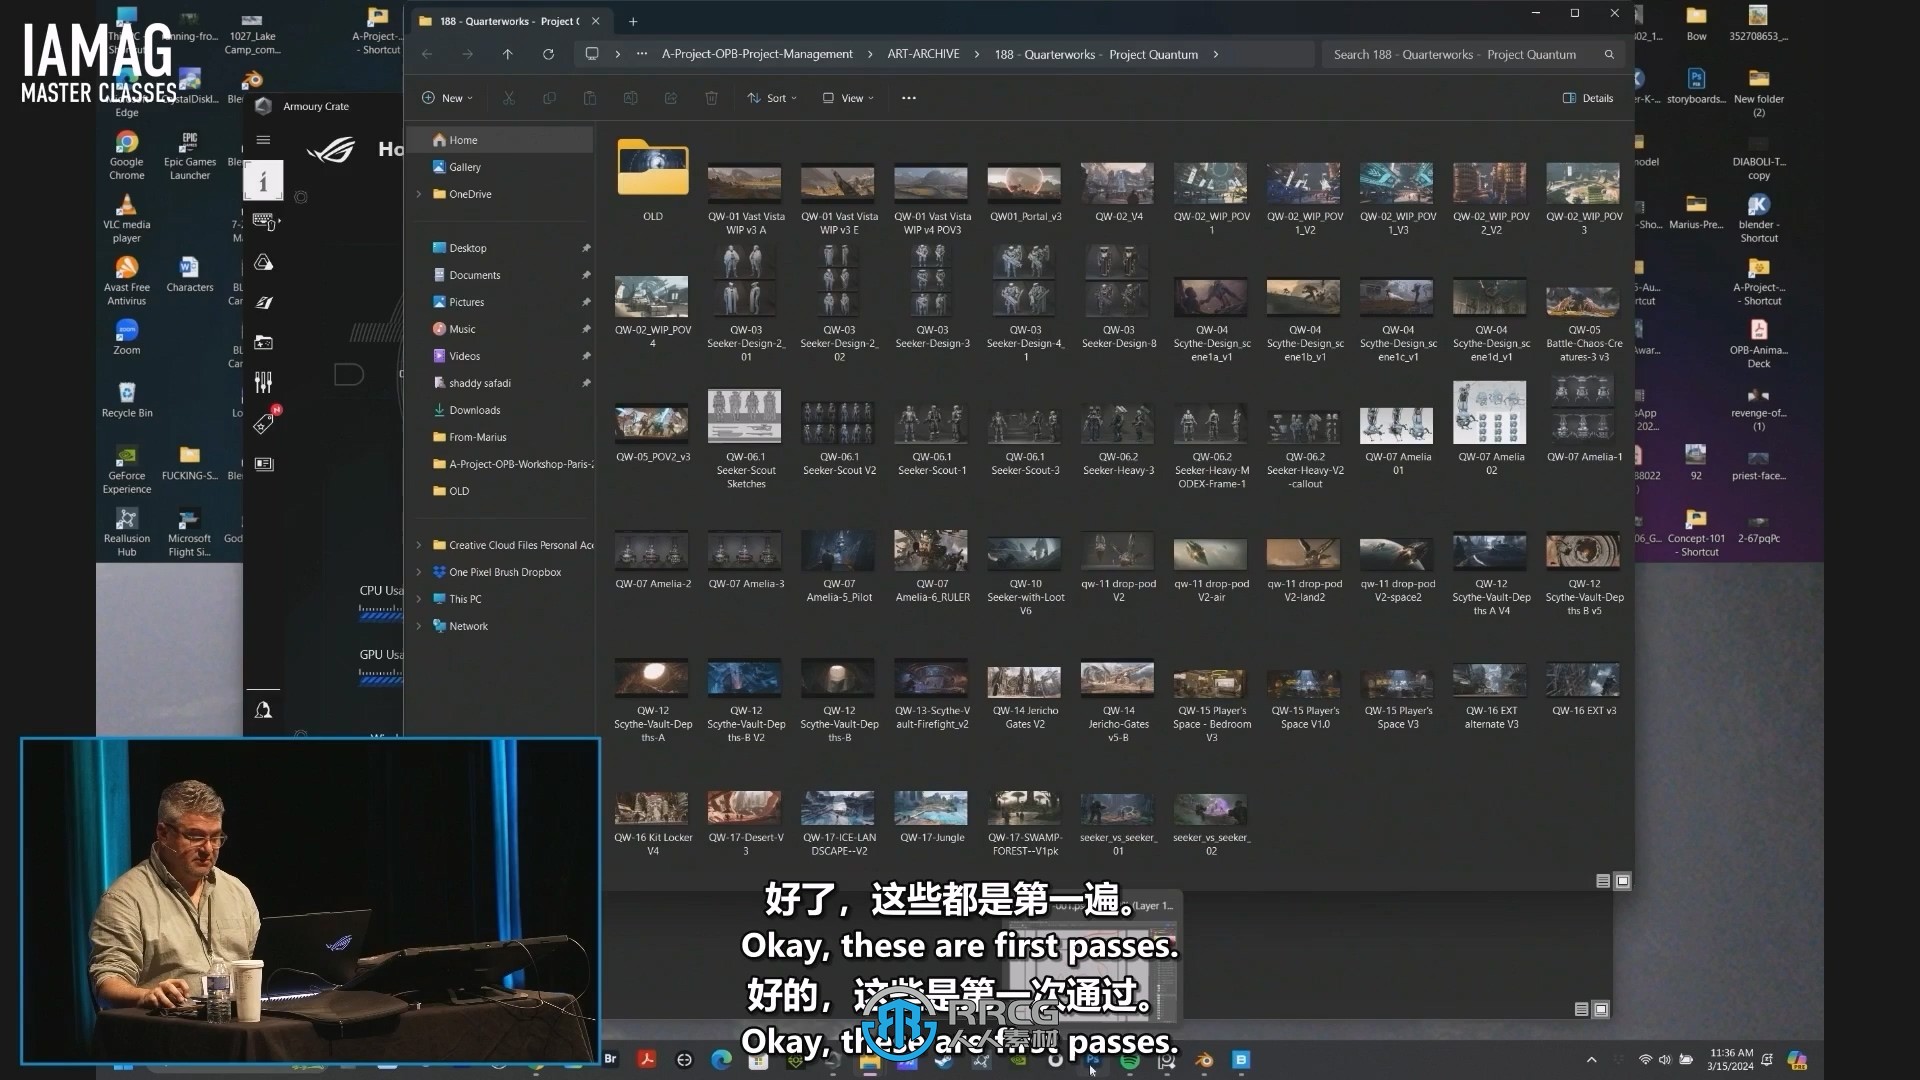This screenshot has width=1920, height=1080.
Task: Open Google Chrome desktop icon
Action: click(126, 155)
